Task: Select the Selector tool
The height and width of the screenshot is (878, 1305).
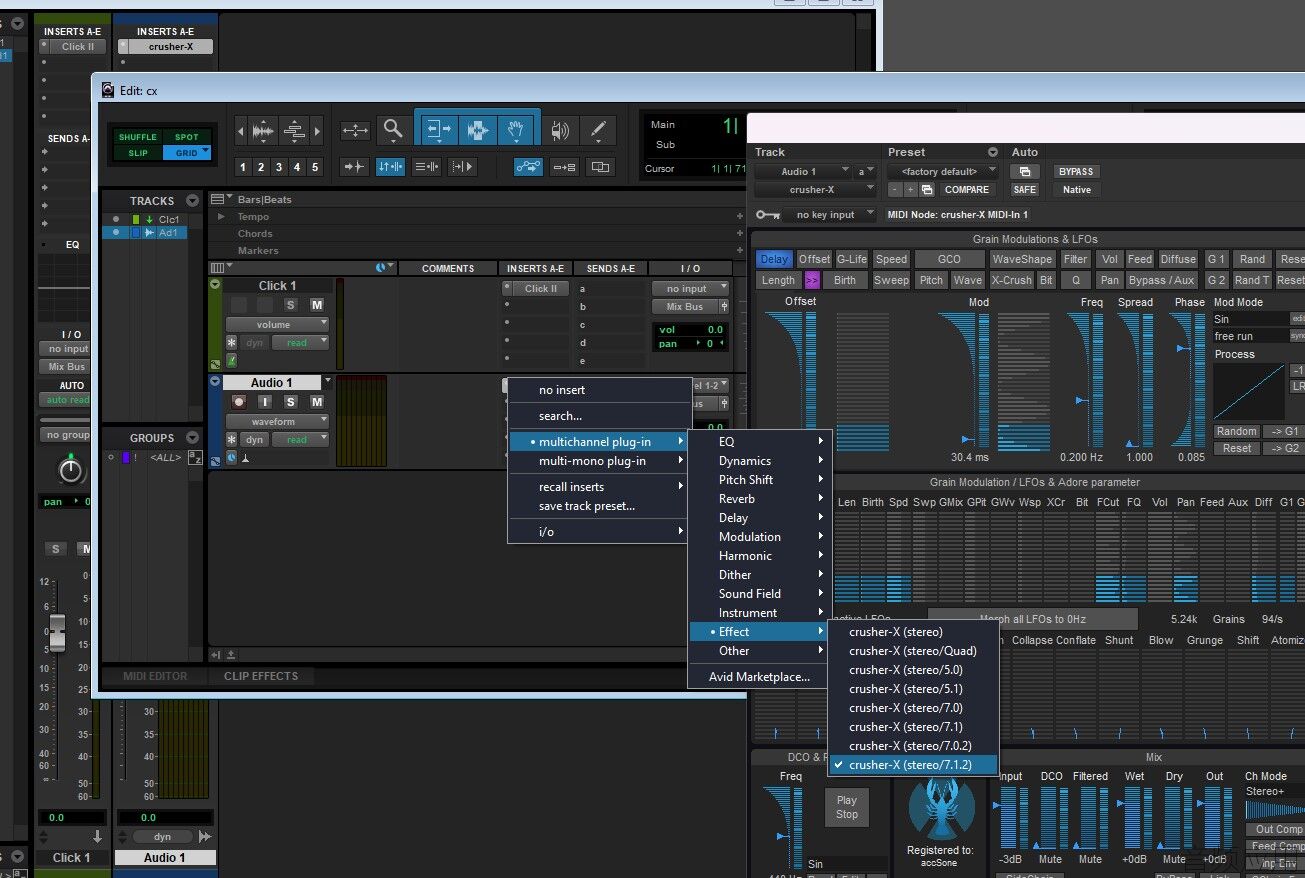Action: [x=478, y=130]
